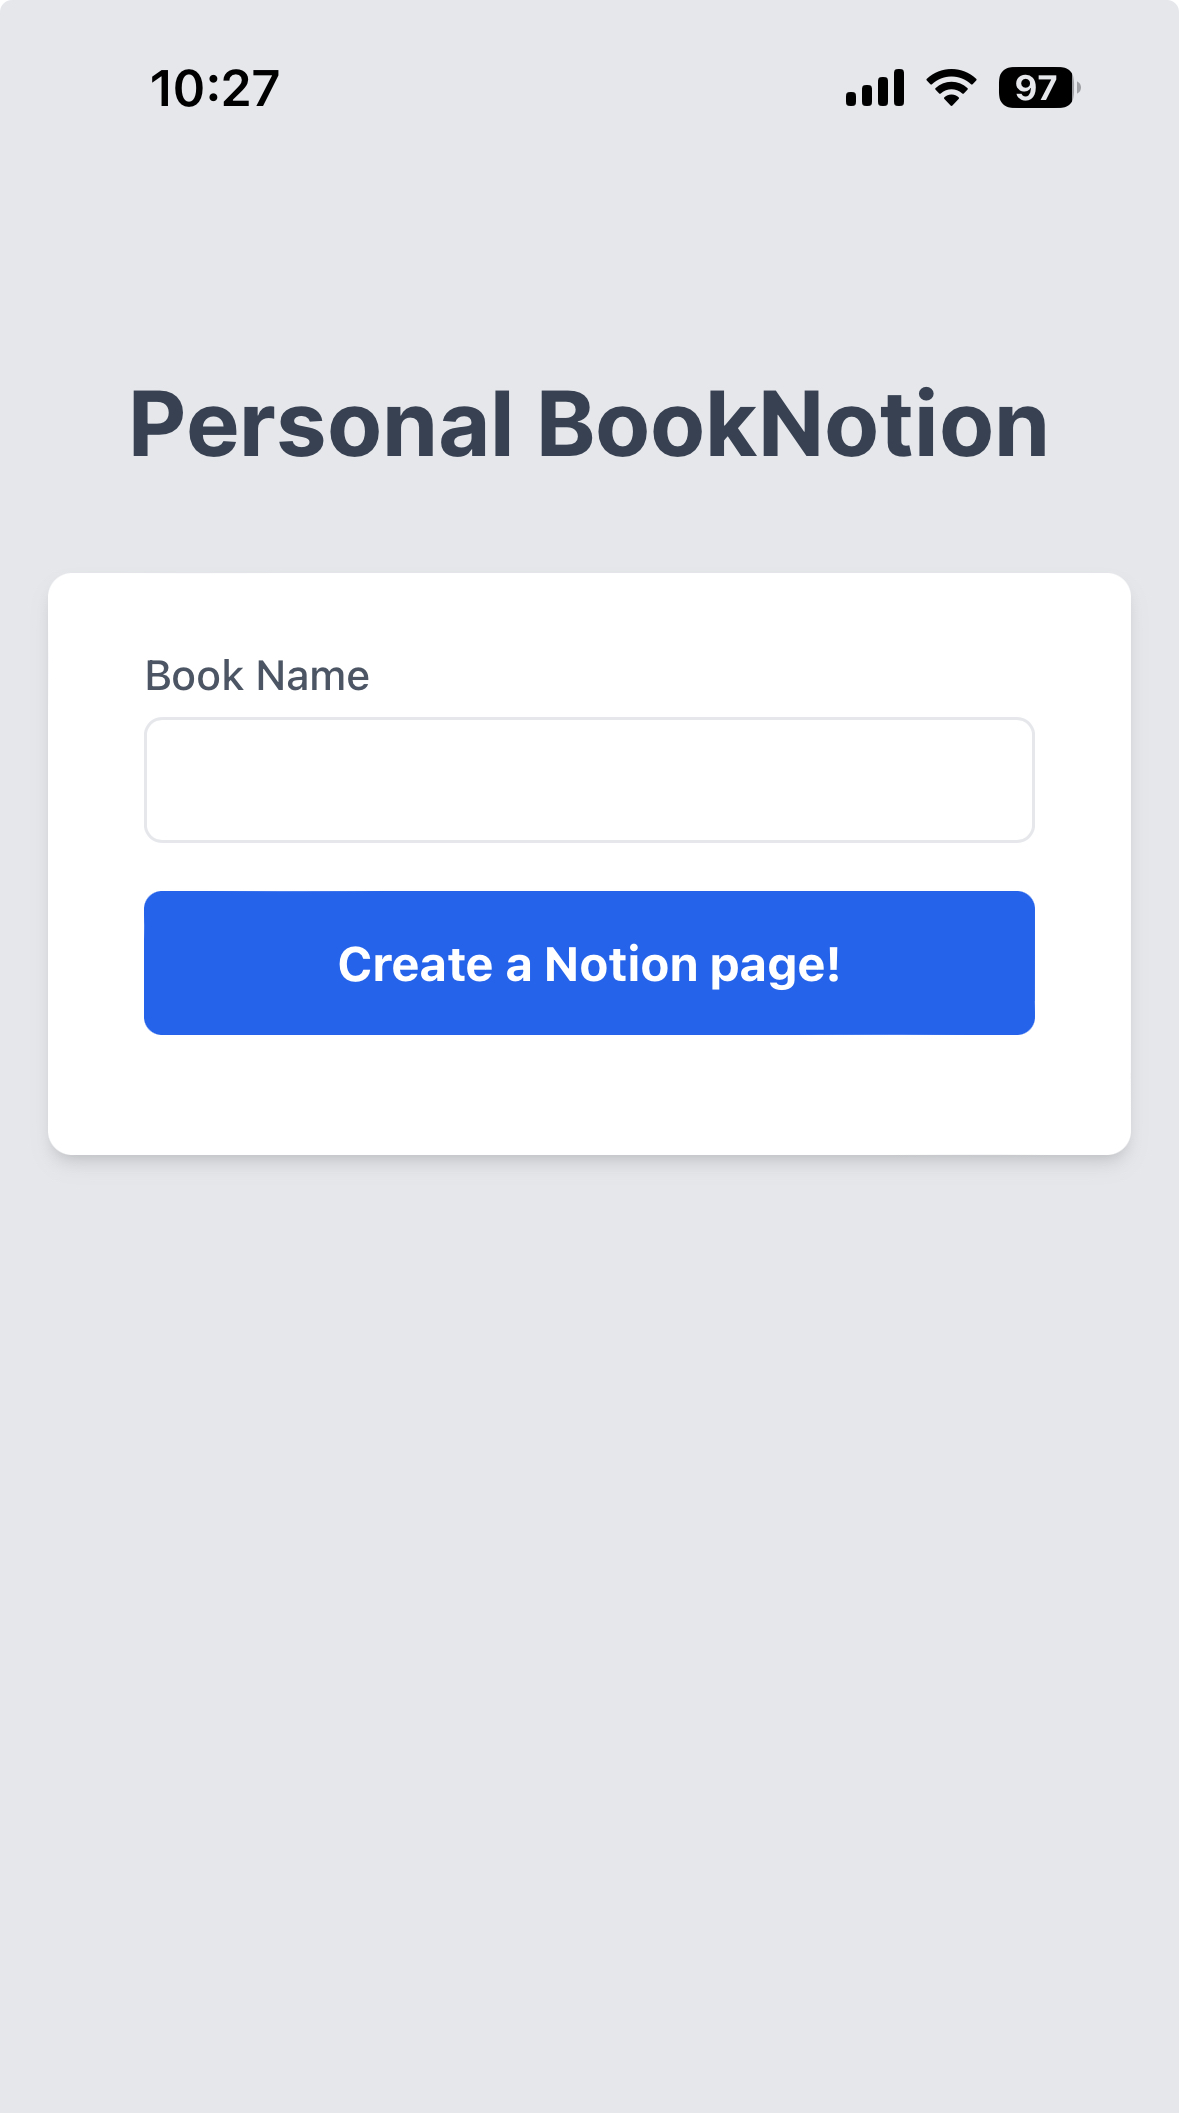
Task: Click the word Notion on the blue button
Action: point(620,965)
